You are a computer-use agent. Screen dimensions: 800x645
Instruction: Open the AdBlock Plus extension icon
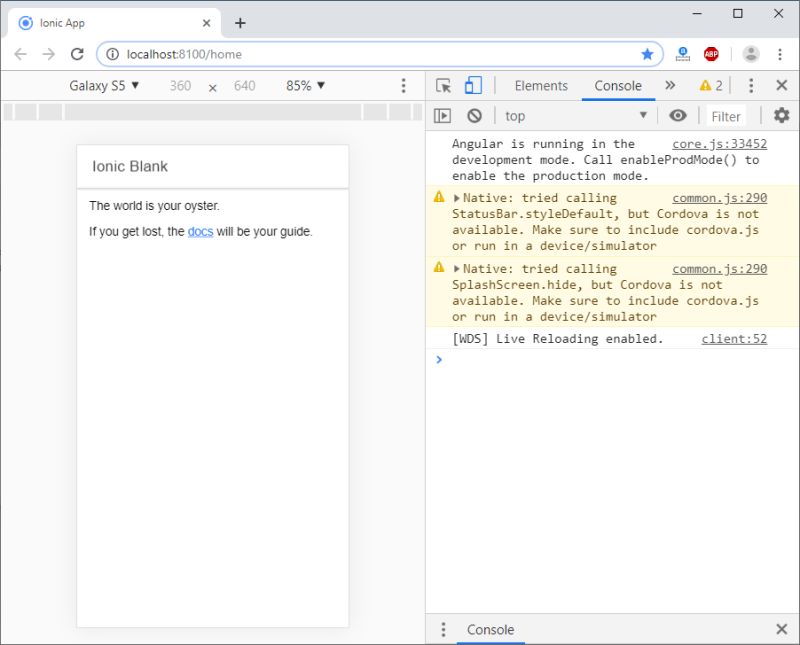711,54
